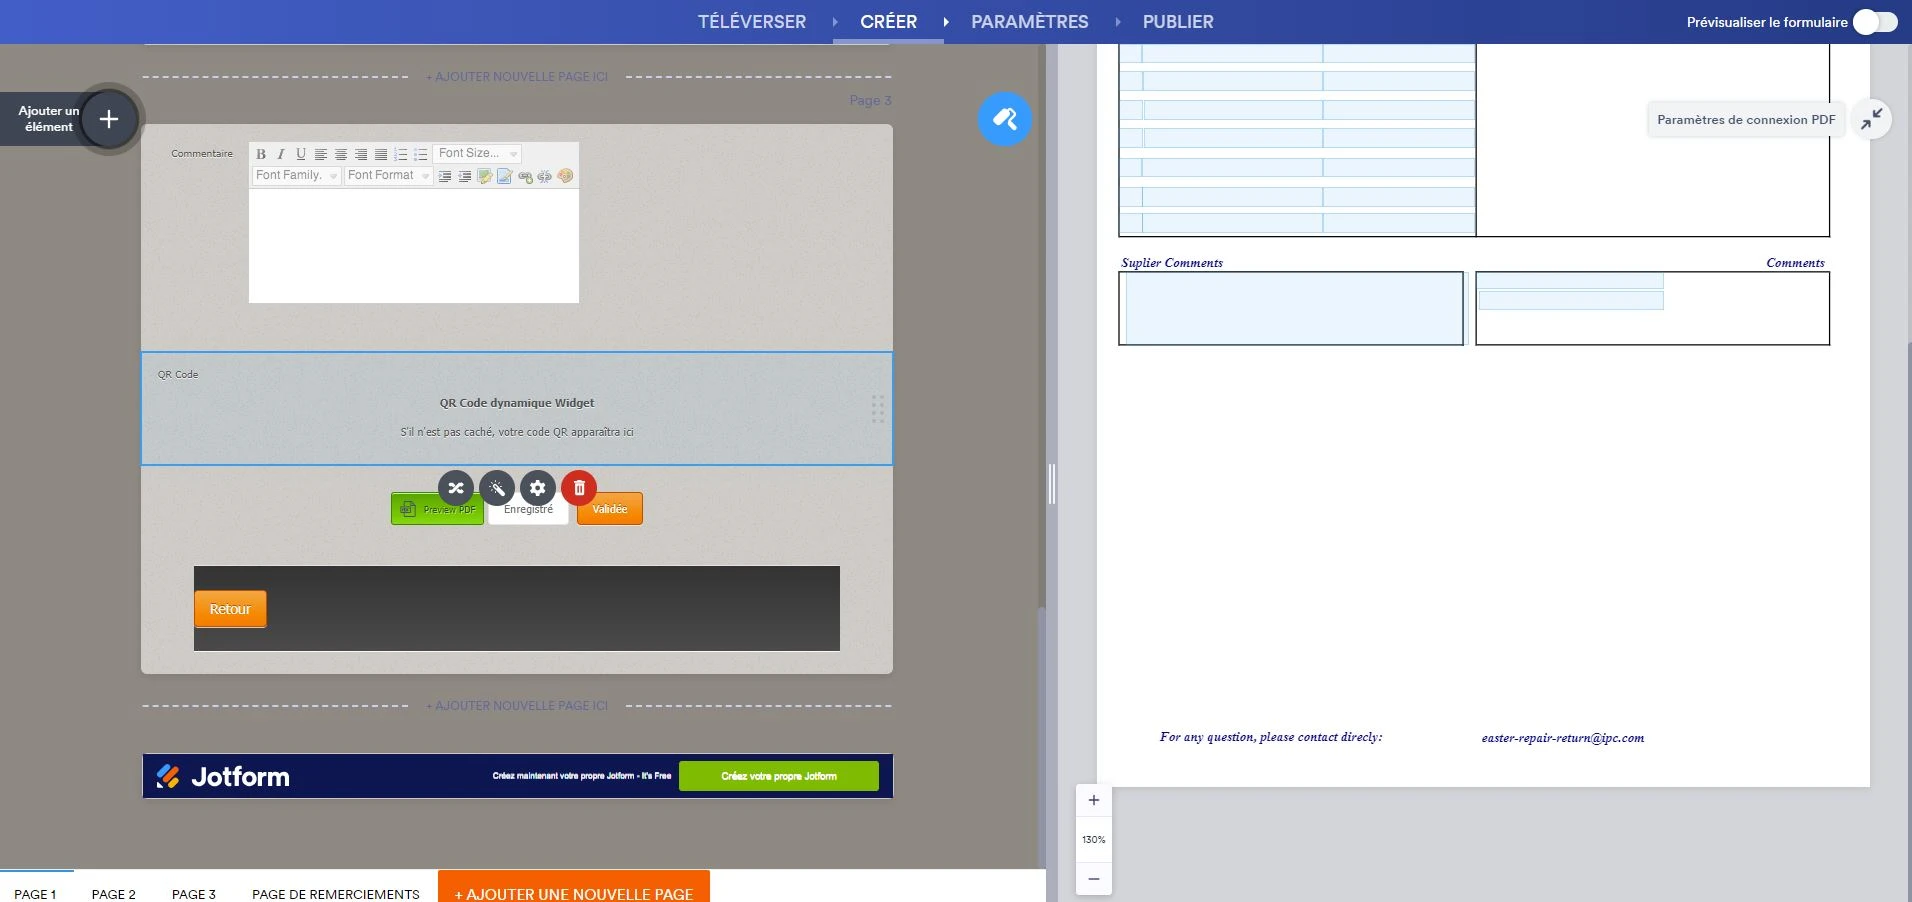Select the underline formatting icon
Screen dimensions: 1912x902
coord(301,154)
